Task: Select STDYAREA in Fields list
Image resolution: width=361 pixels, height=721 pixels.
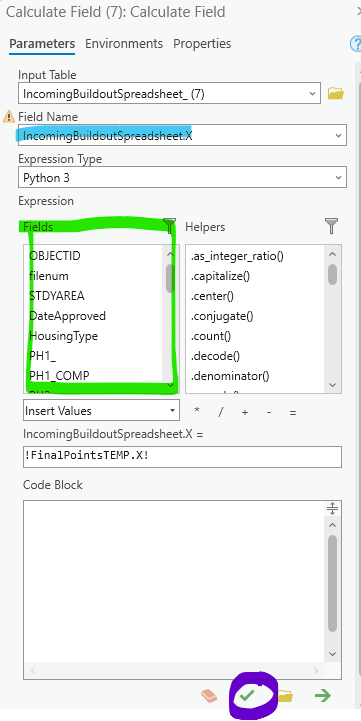Action: 57,296
